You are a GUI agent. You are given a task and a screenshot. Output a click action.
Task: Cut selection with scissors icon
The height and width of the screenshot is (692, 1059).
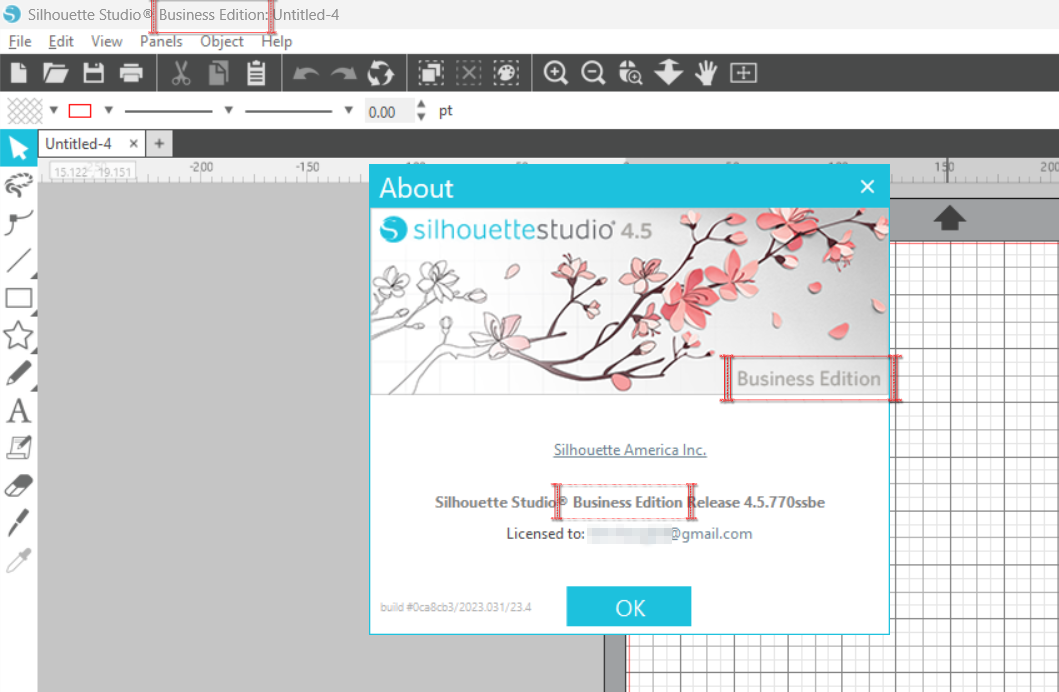click(x=180, y=73)
